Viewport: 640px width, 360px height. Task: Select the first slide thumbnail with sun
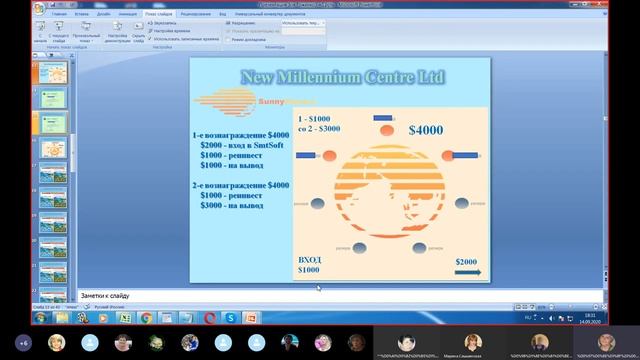[53, 73]
